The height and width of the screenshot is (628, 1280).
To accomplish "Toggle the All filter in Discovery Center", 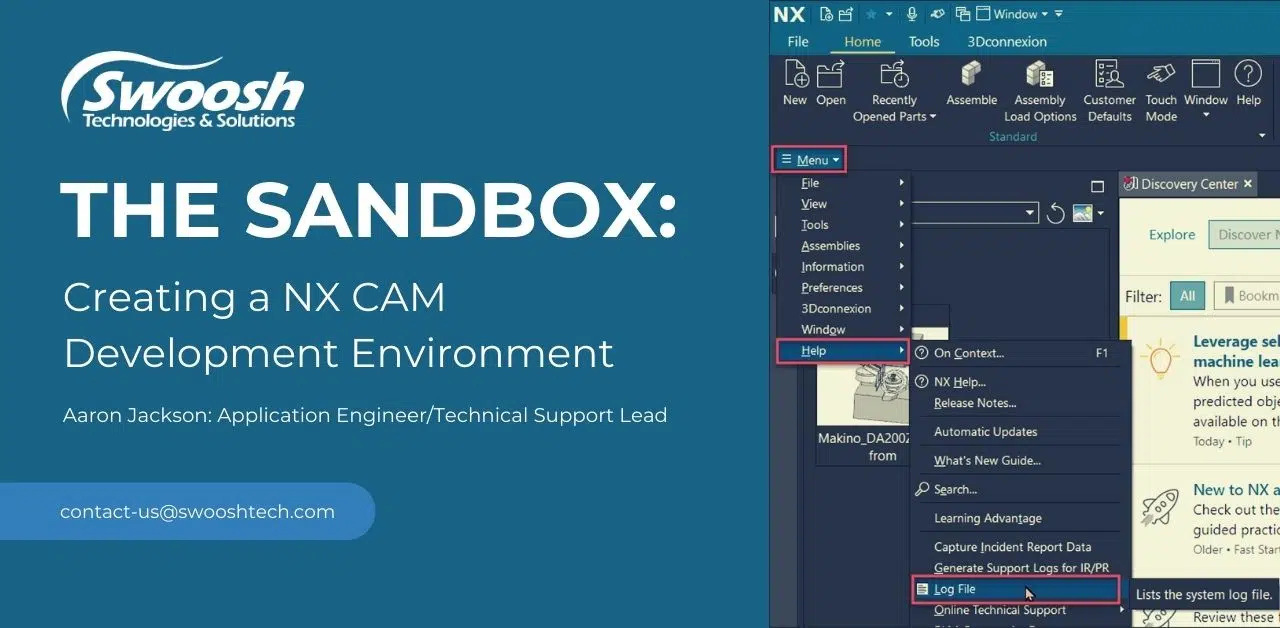I will coord(1187,296).
